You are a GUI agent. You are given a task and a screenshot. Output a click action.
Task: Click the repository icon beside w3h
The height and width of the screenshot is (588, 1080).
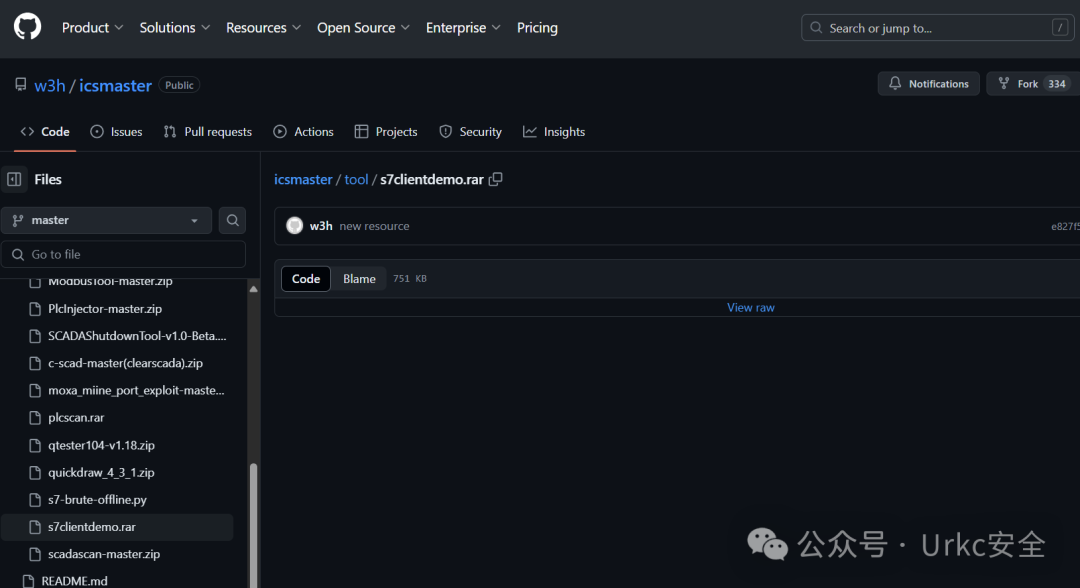coord(21,85)
